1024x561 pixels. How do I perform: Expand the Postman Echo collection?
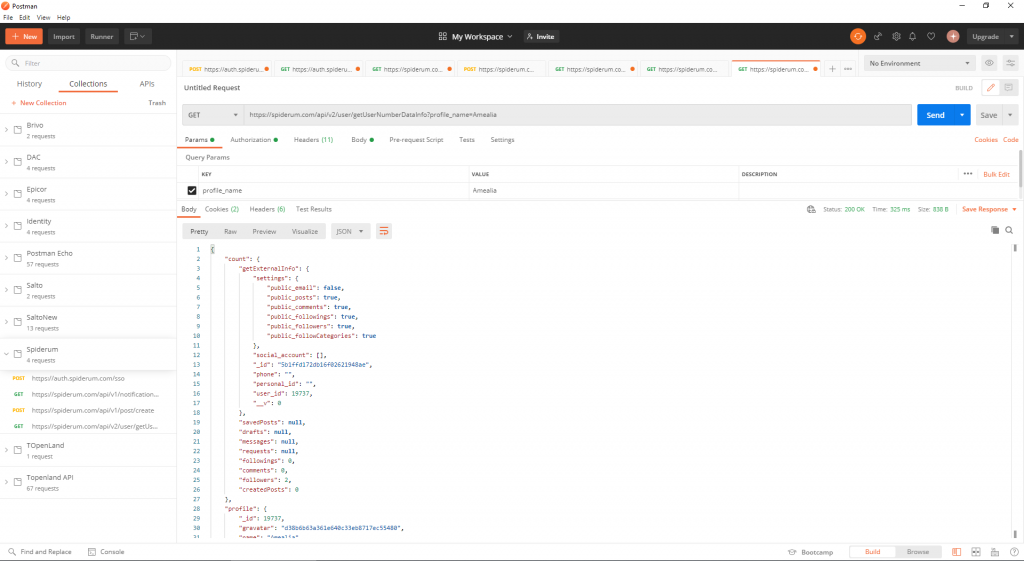(x=7, y=258)
